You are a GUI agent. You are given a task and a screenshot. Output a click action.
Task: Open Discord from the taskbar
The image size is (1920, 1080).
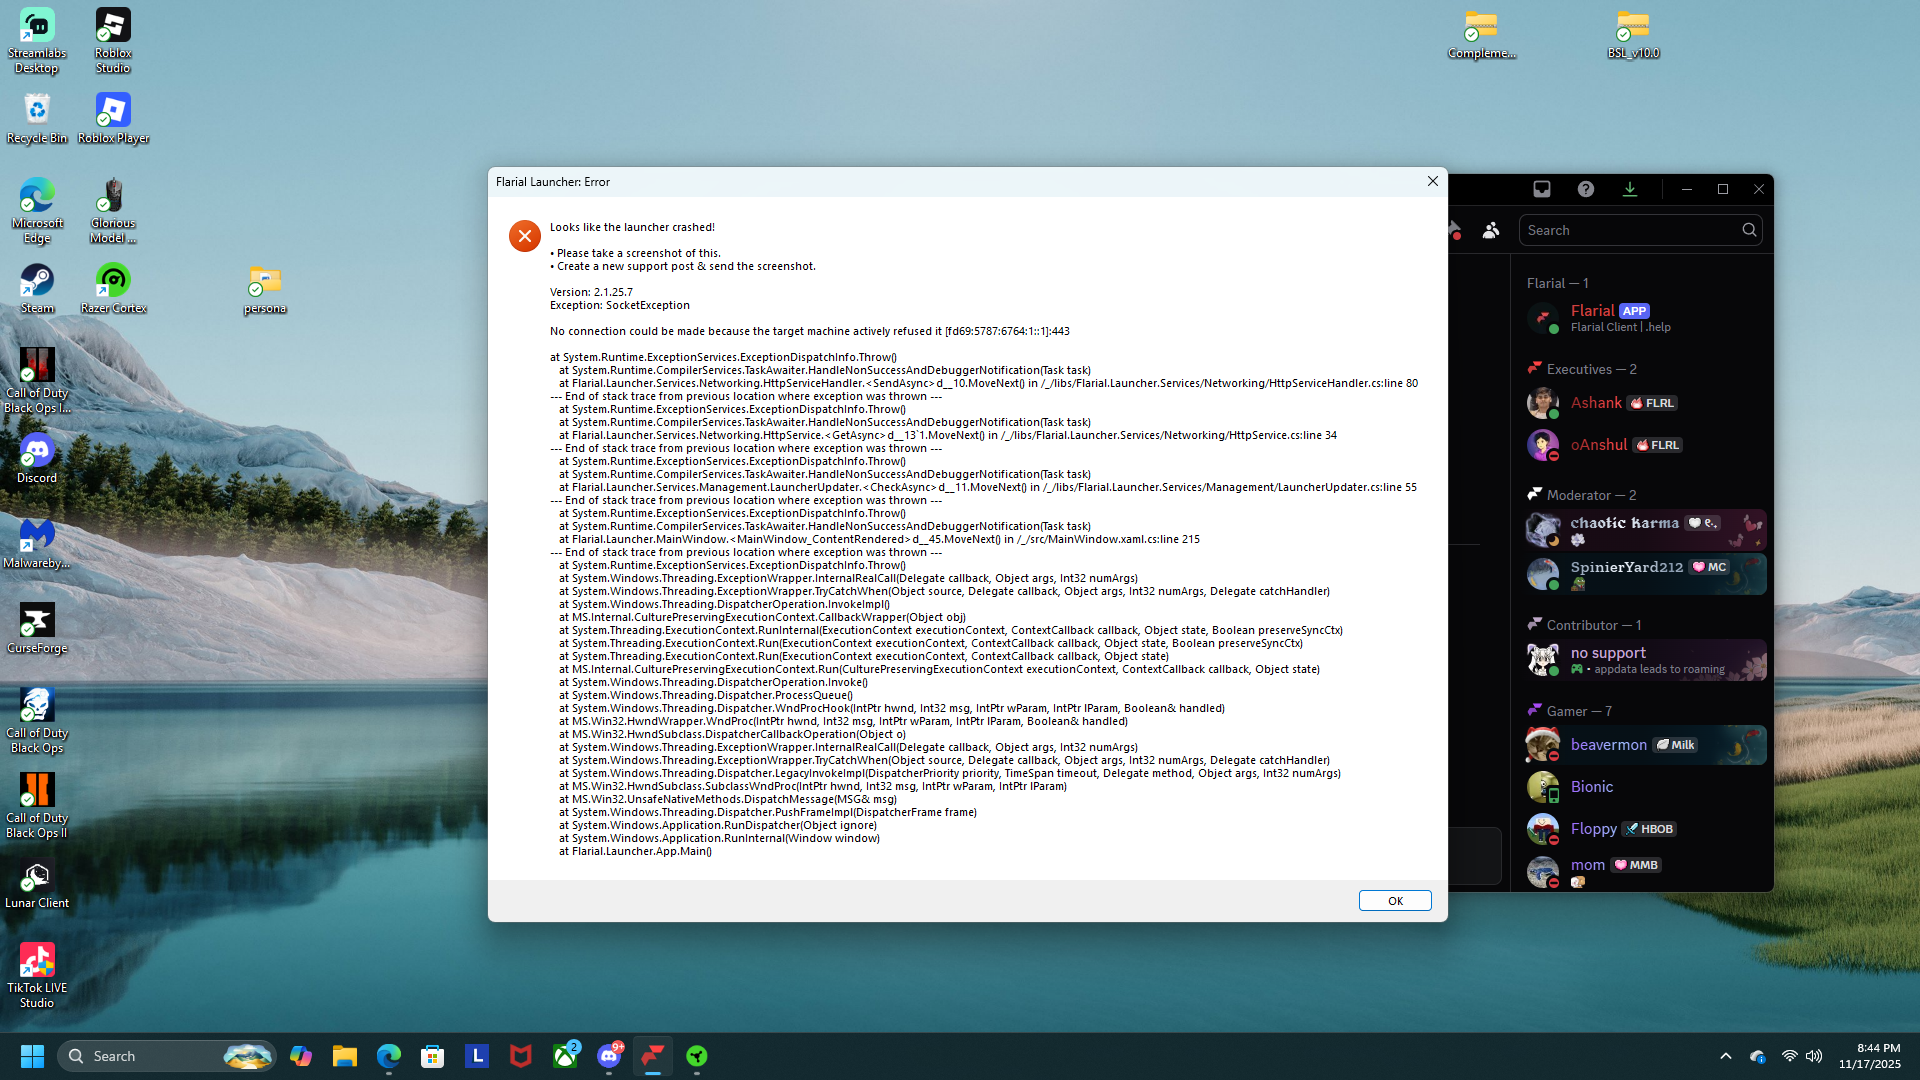pos(609,1056)
